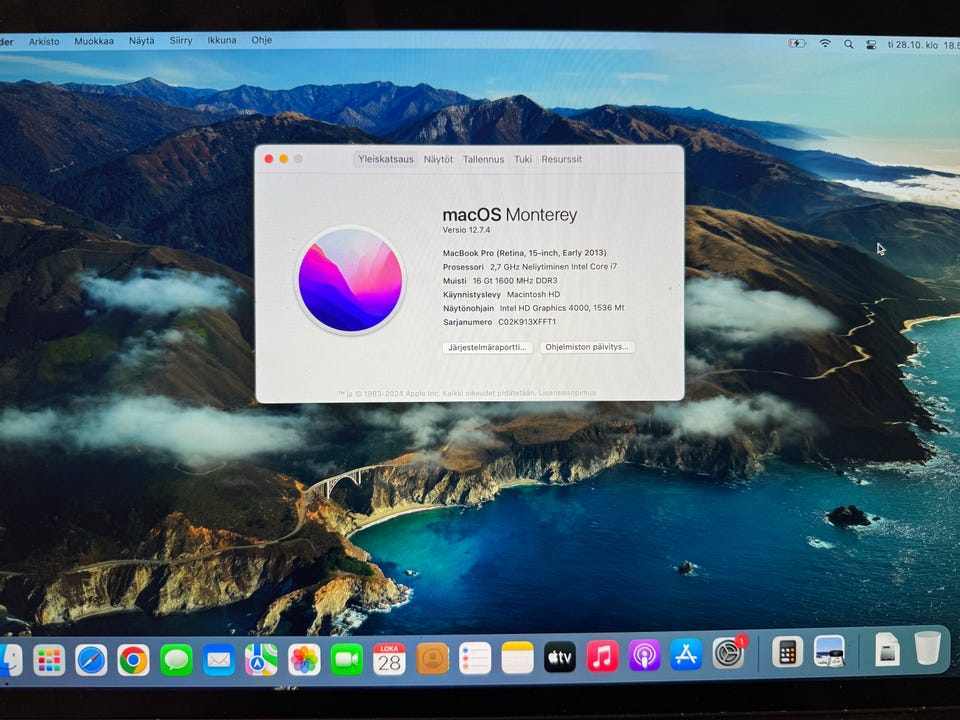Image resolution: width=960 pixels, height=720 pixels.
Task: Open the Music app in the Dock
Action: click(602, 656)
